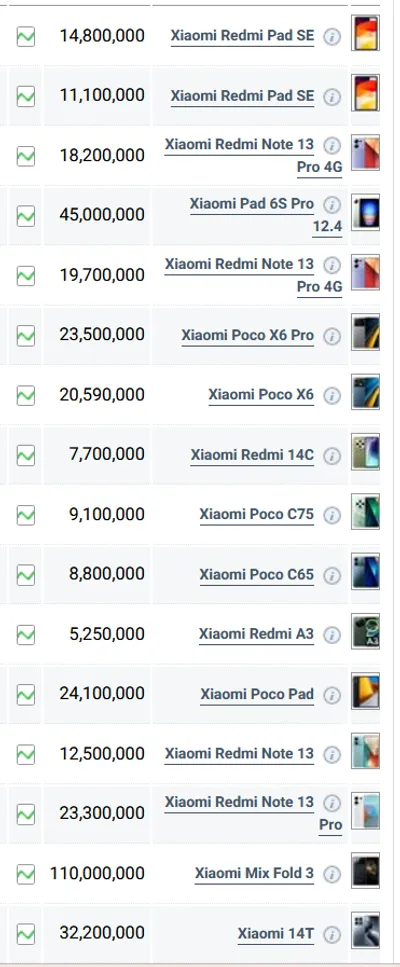Open chart icon next to 7,700,000 price
The image size is (400, 967).
click(26, 455)
